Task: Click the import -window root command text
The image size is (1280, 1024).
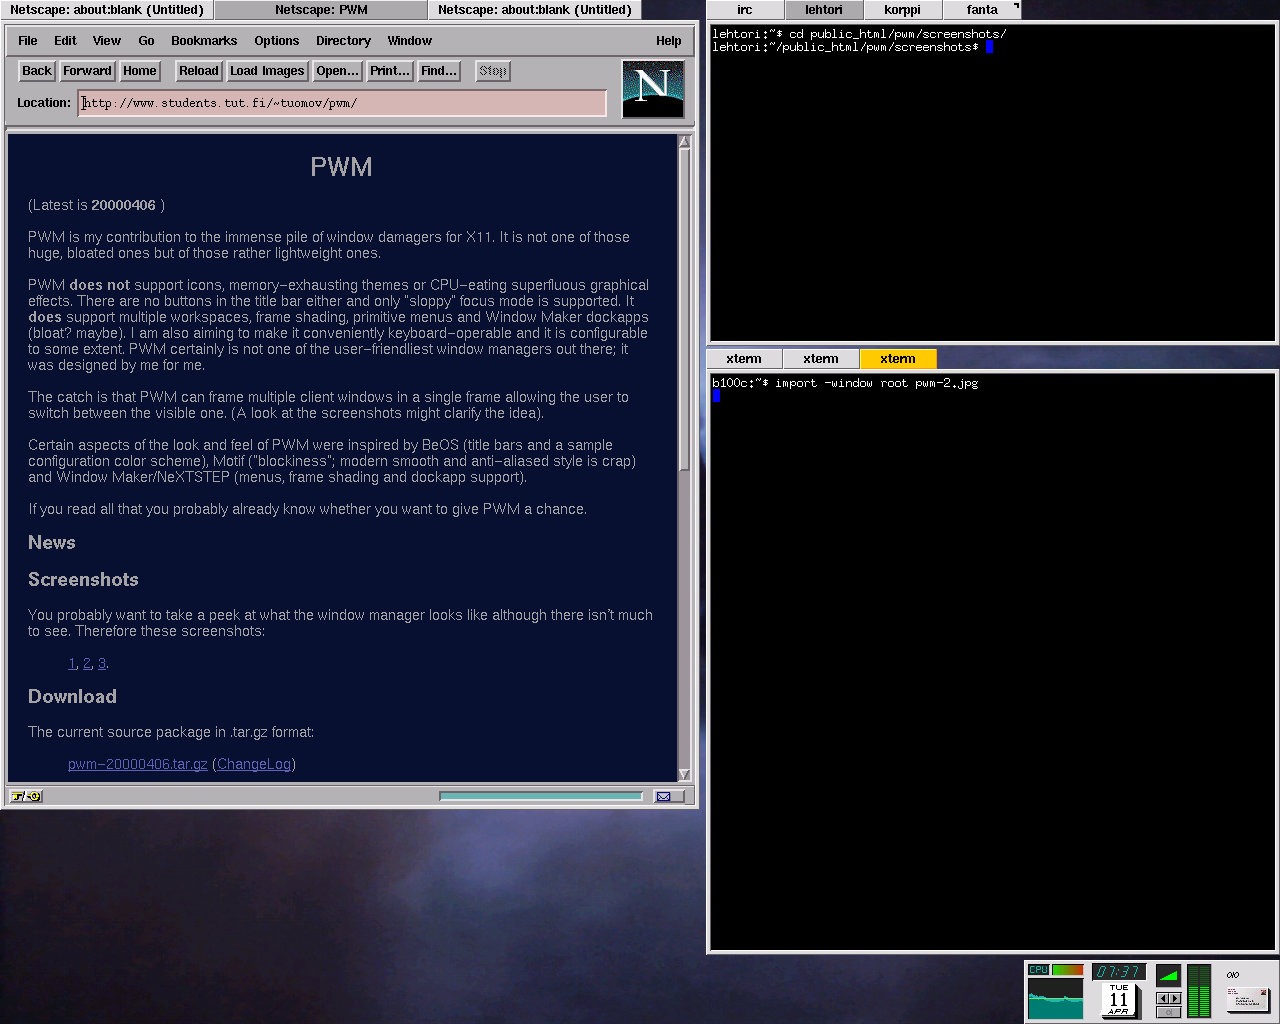Action: [877, 383]
